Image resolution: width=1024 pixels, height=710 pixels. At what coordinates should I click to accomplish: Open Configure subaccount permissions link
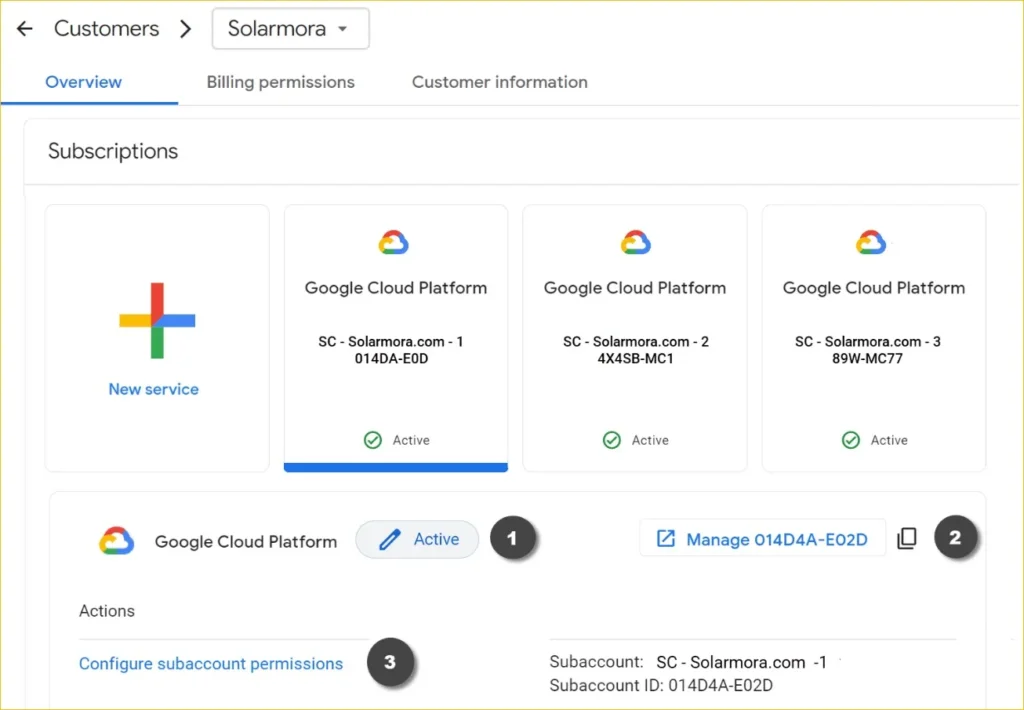(x=211, y=663)
